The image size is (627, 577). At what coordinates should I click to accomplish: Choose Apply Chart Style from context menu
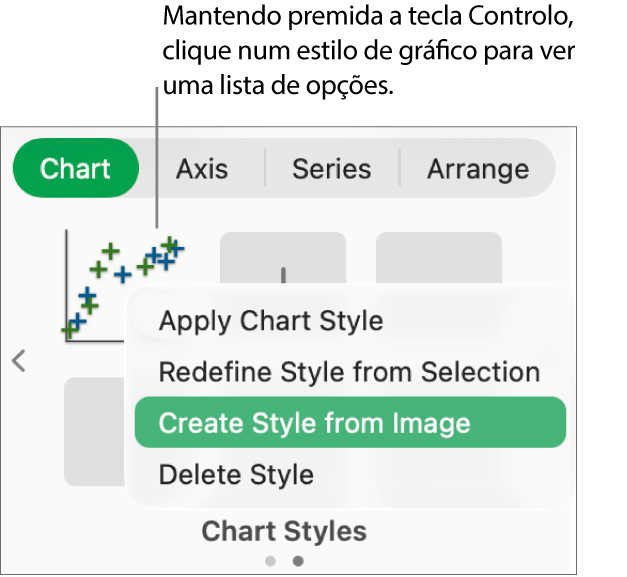[x=271, y=321]
